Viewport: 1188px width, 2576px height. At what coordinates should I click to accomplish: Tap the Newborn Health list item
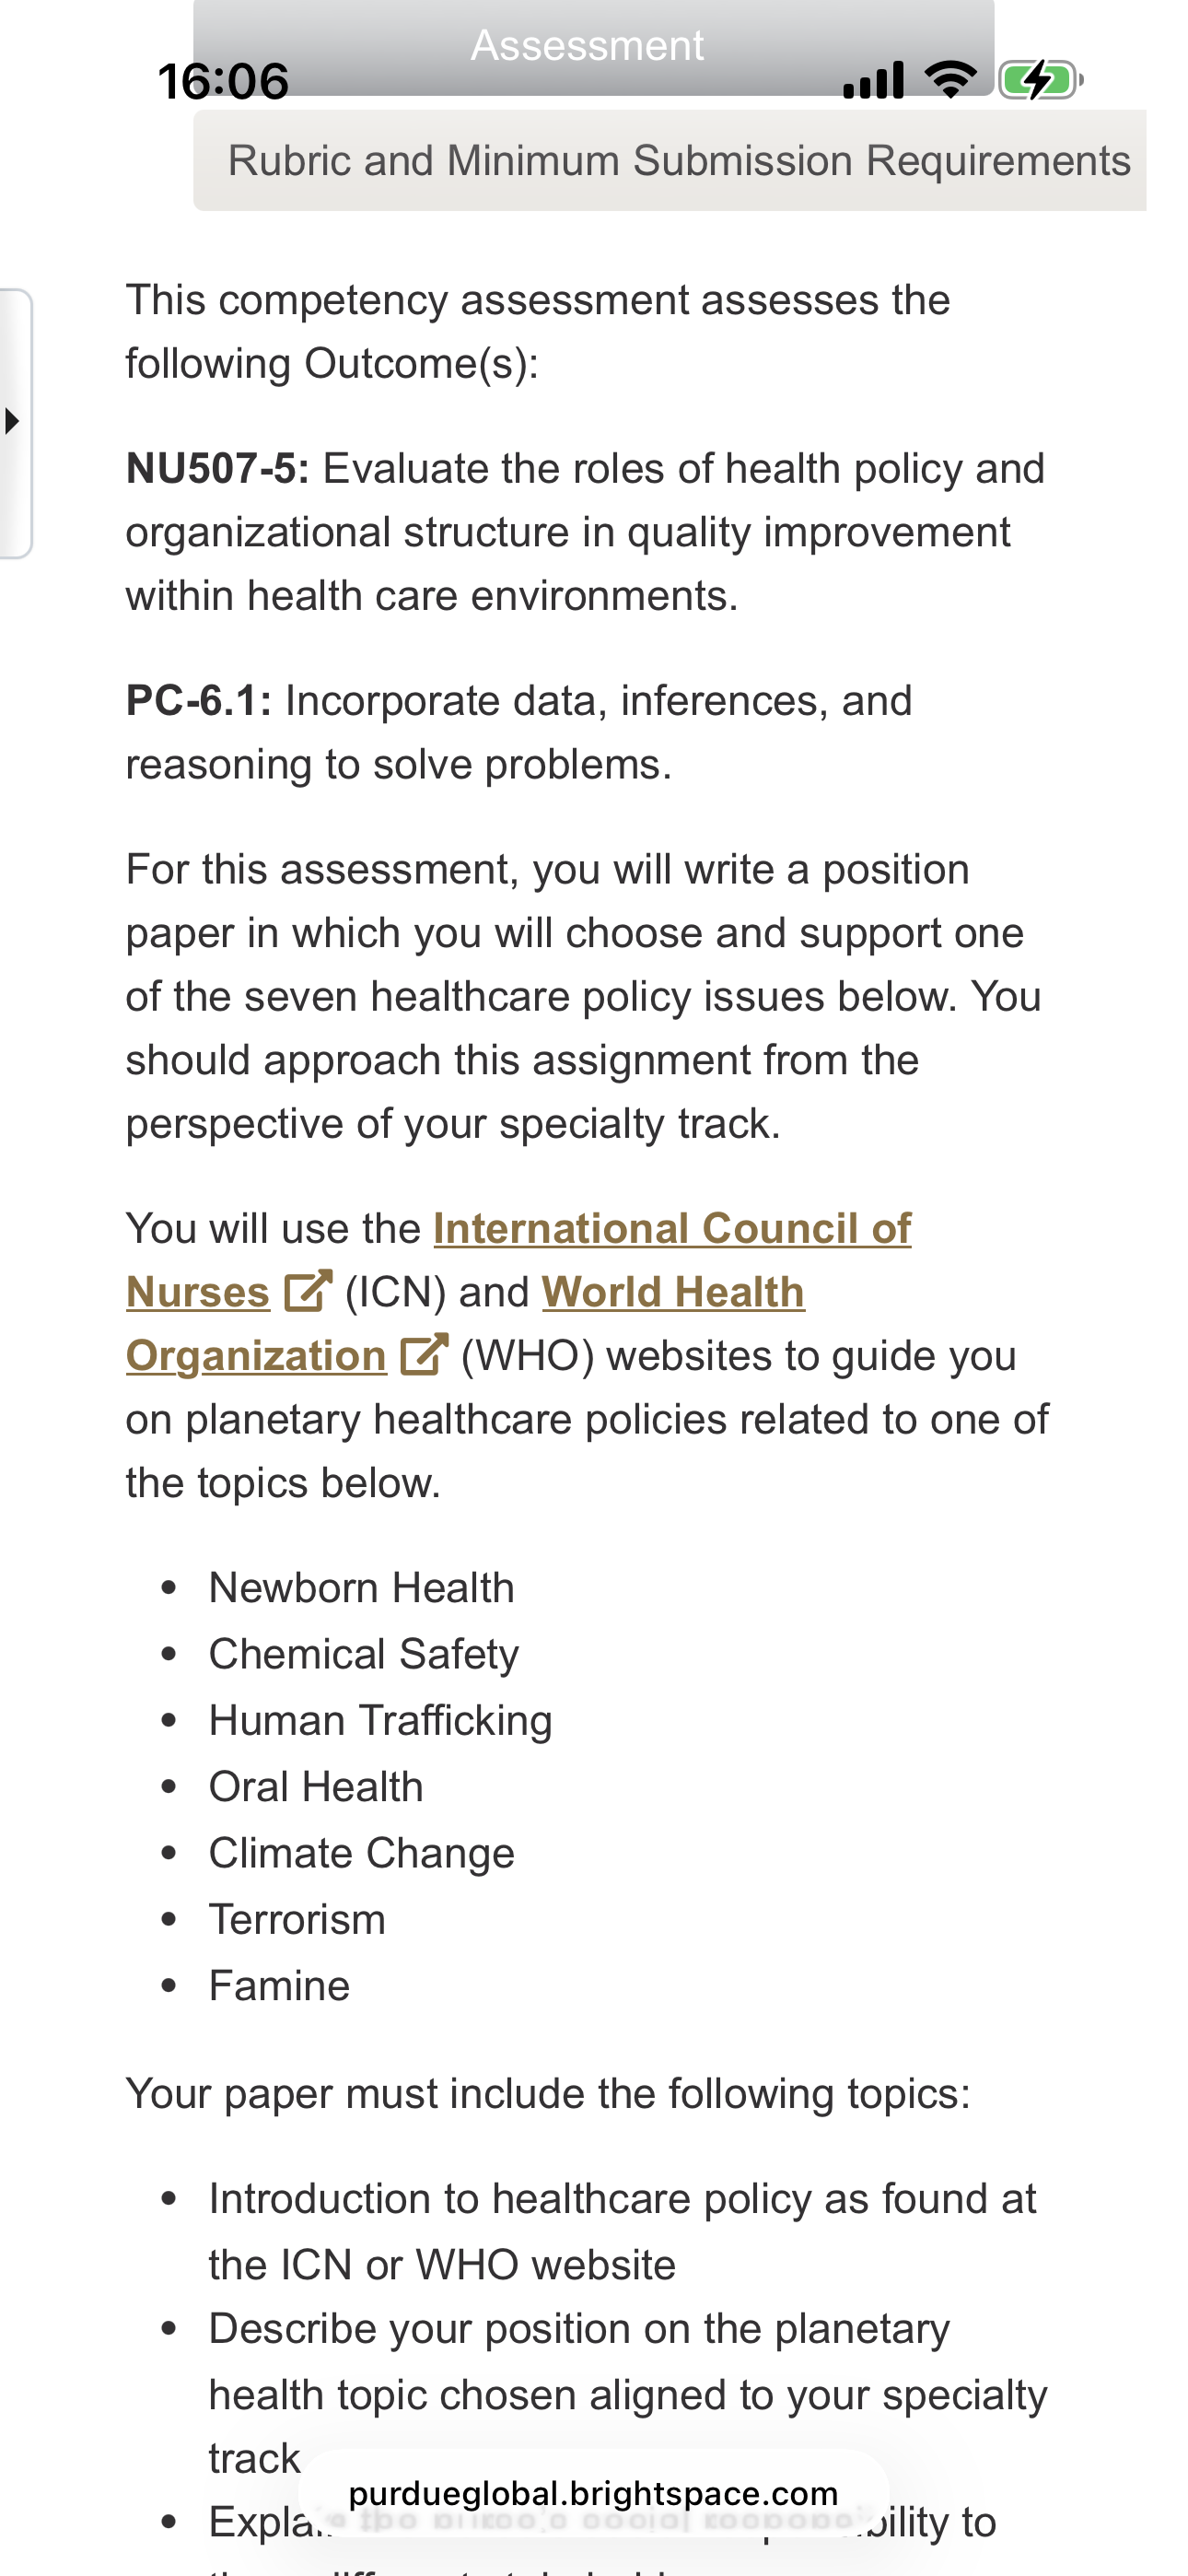point(361,1588)
